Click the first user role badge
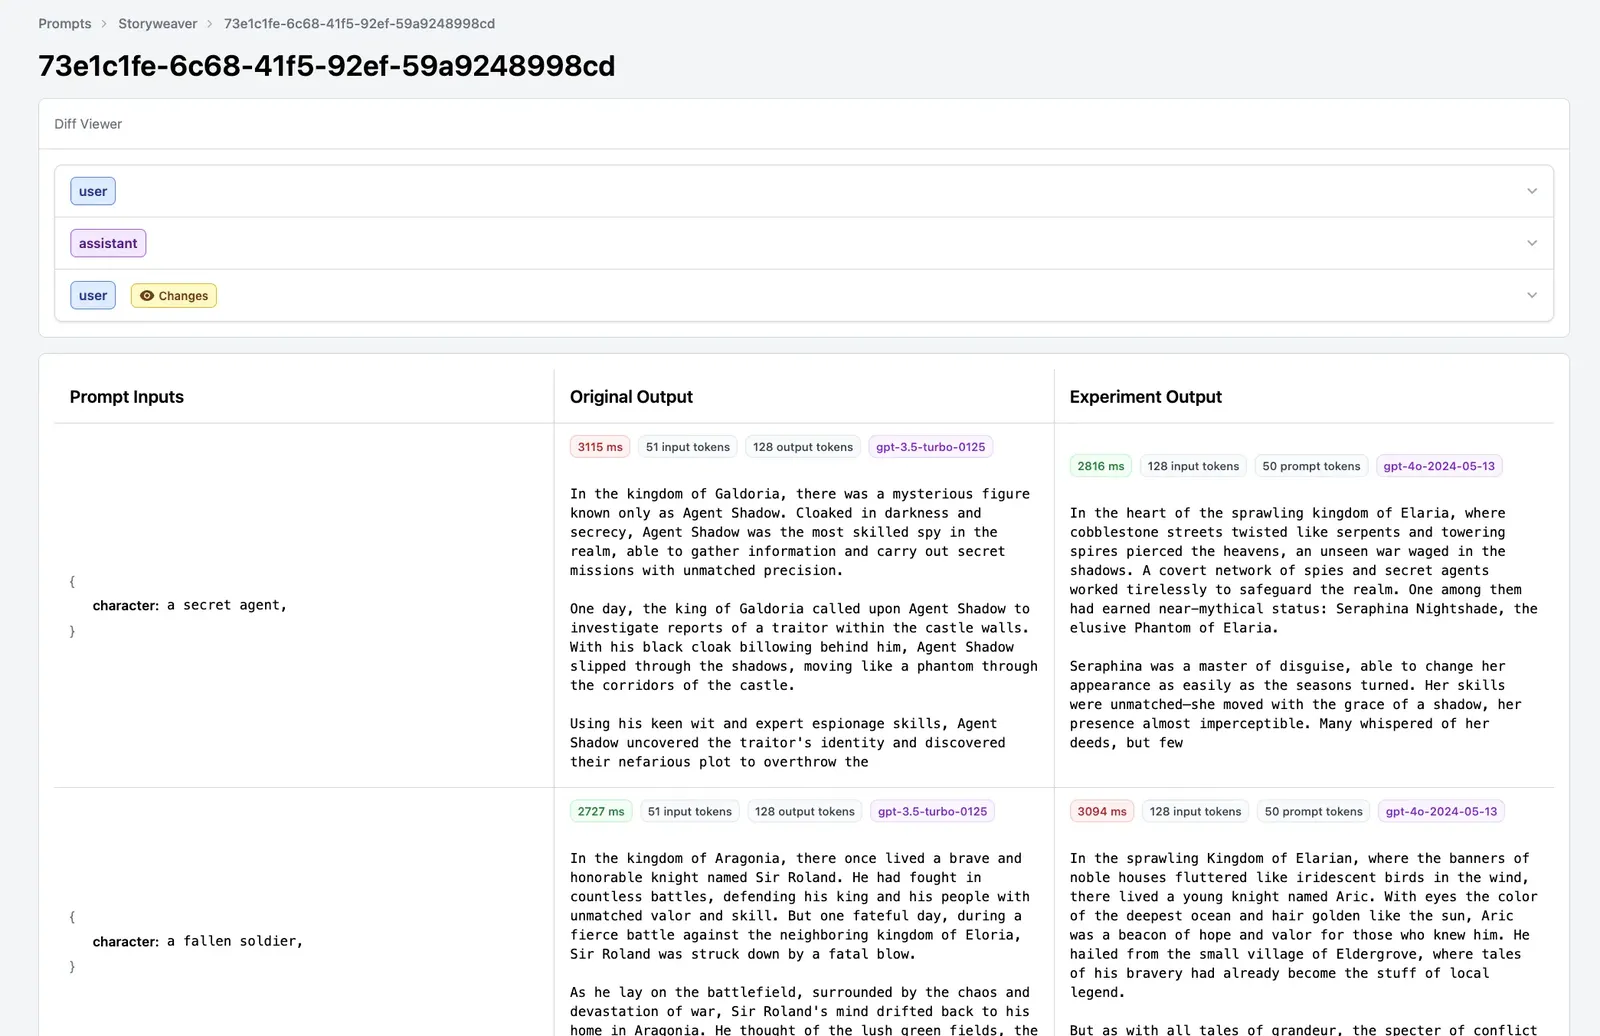The height and width of the screenshot is (1036, 1600). click(93, 191)
